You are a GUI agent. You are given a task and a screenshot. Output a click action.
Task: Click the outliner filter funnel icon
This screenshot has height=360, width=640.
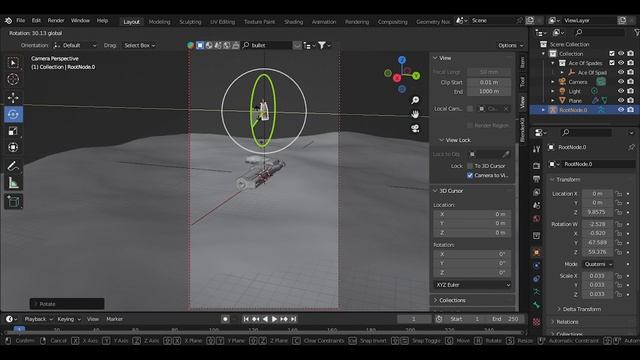[x=636, y=32]
